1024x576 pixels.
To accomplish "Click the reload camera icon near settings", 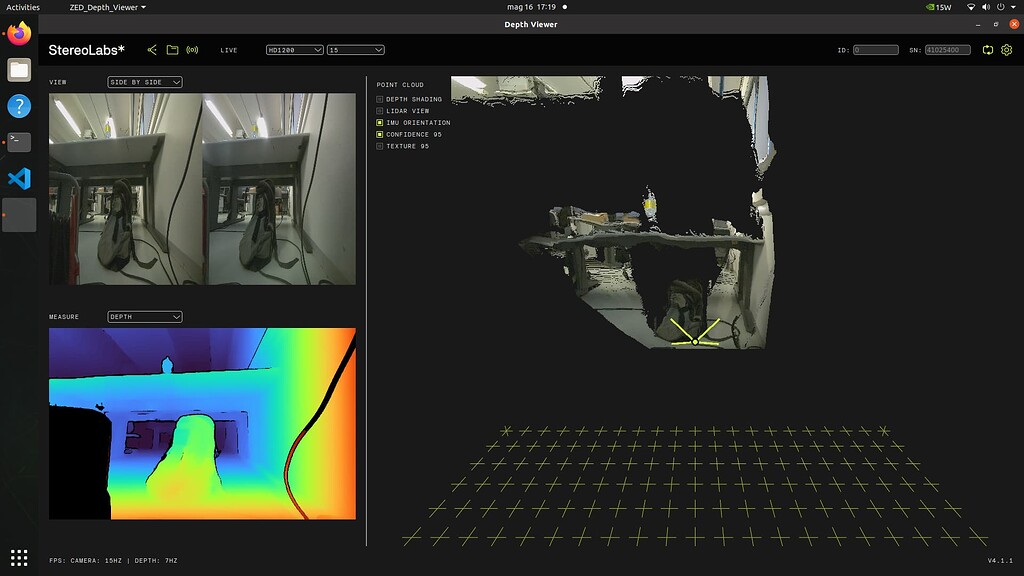I will pos(985,48).
